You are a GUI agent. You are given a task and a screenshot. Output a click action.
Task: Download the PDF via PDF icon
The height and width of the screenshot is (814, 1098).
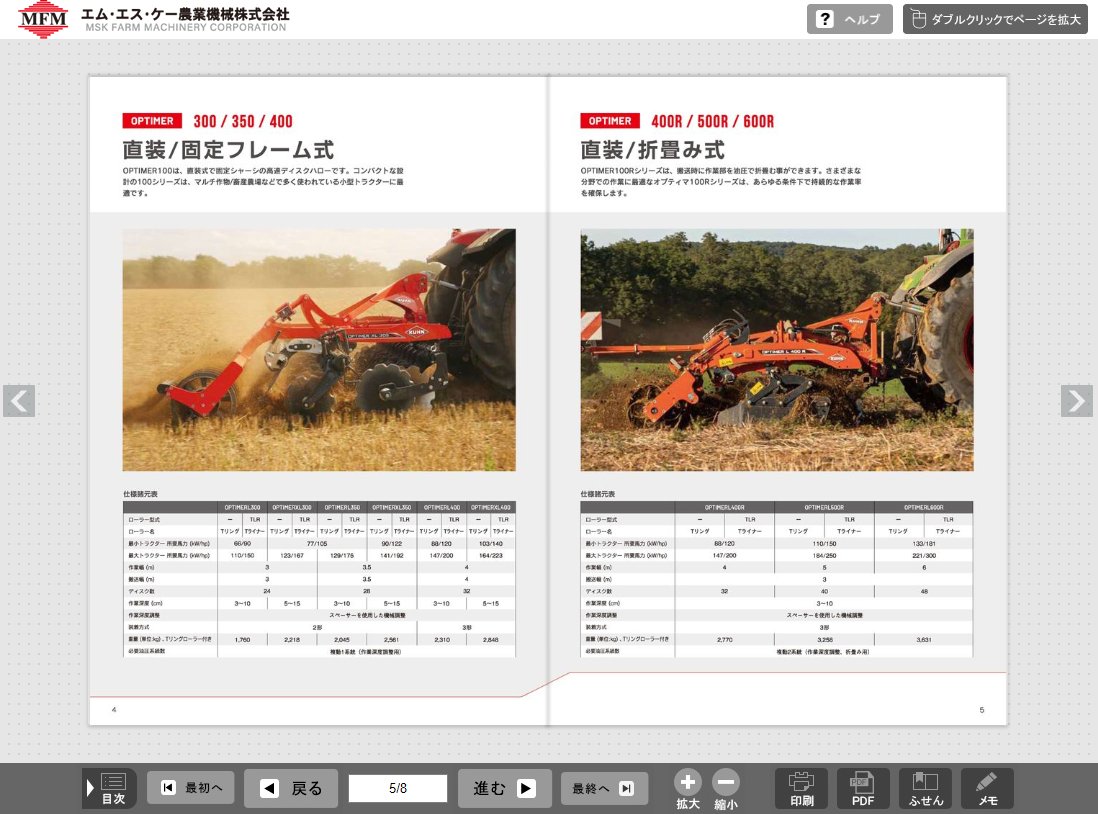pyautogui.click(x=863, y=788)
